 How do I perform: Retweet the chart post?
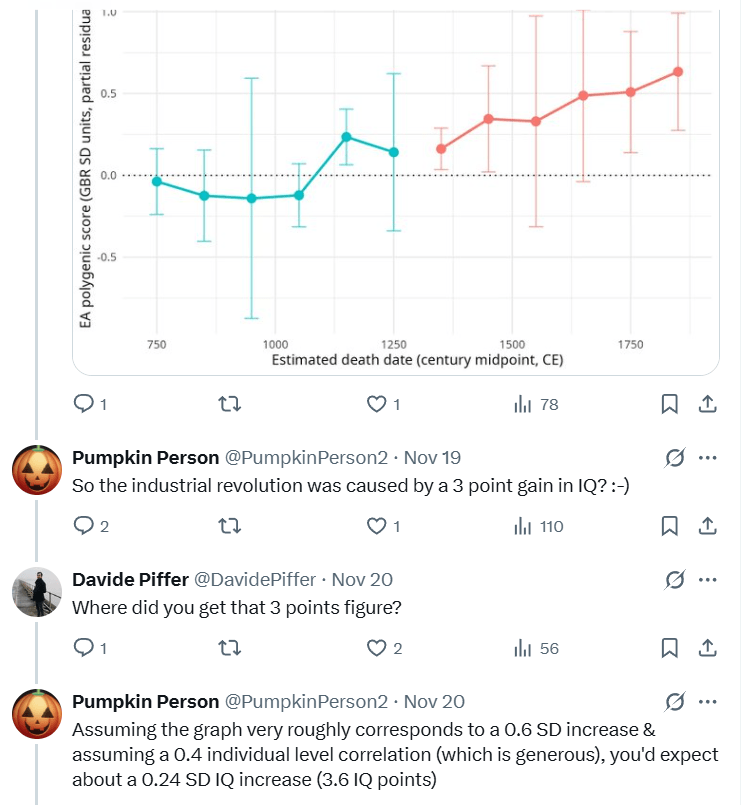pyautogui.click(x=229, y=404)
